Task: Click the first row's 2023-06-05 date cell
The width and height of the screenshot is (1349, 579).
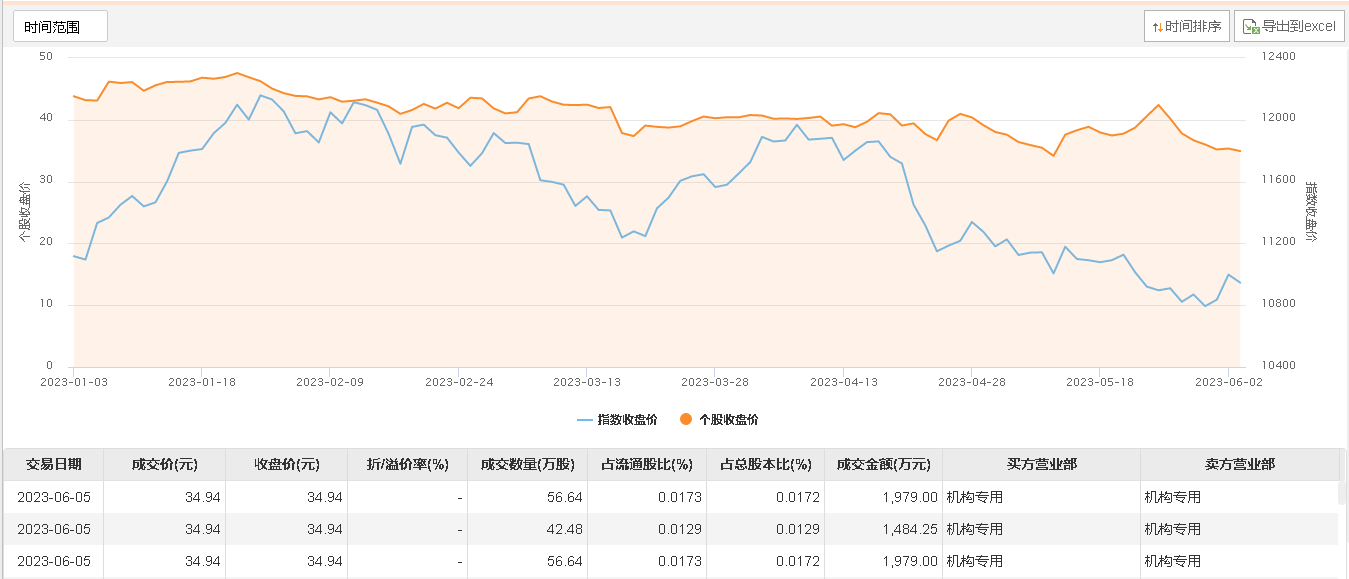Action: coord(54,497)
